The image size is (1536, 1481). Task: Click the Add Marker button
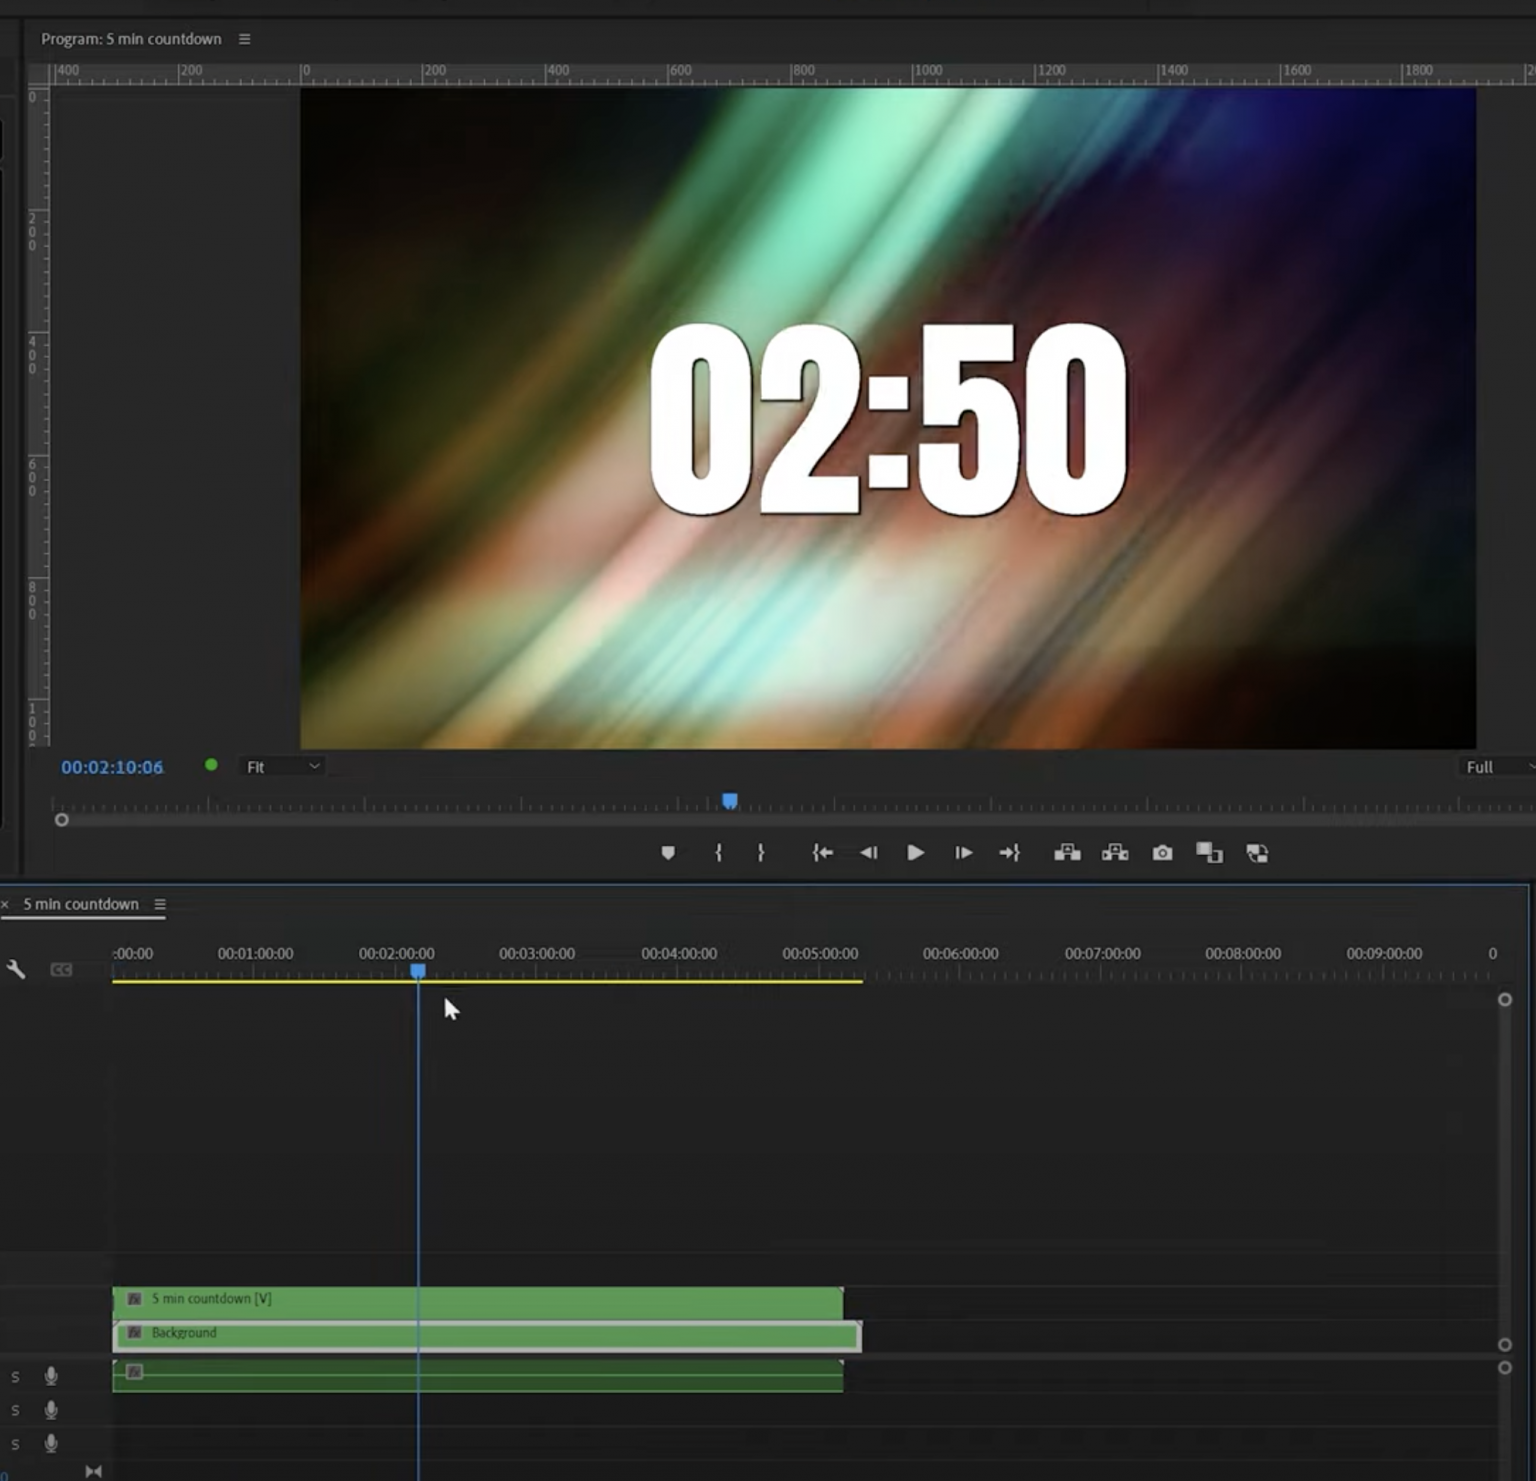pos(668,853)
